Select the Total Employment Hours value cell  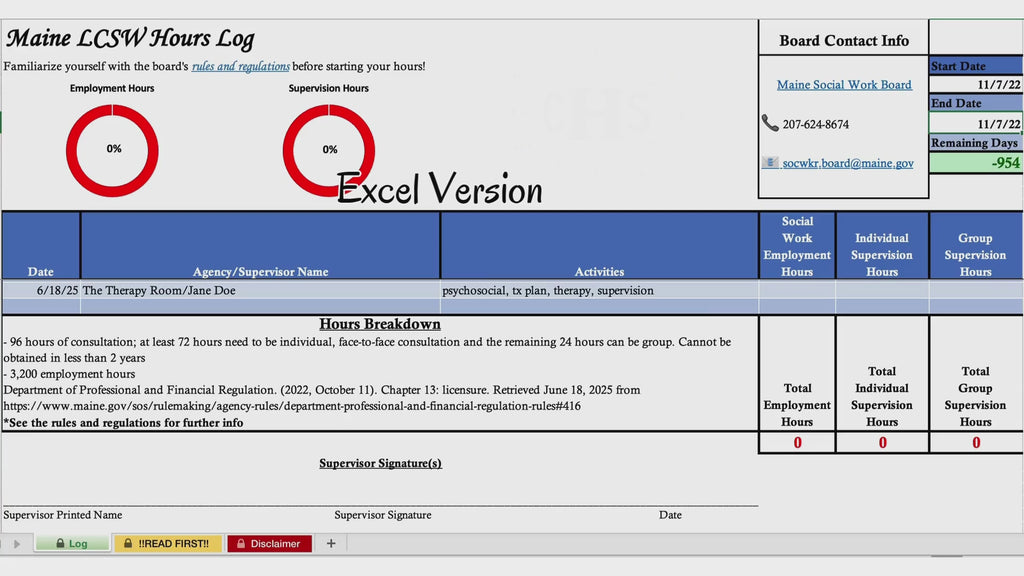797,443
